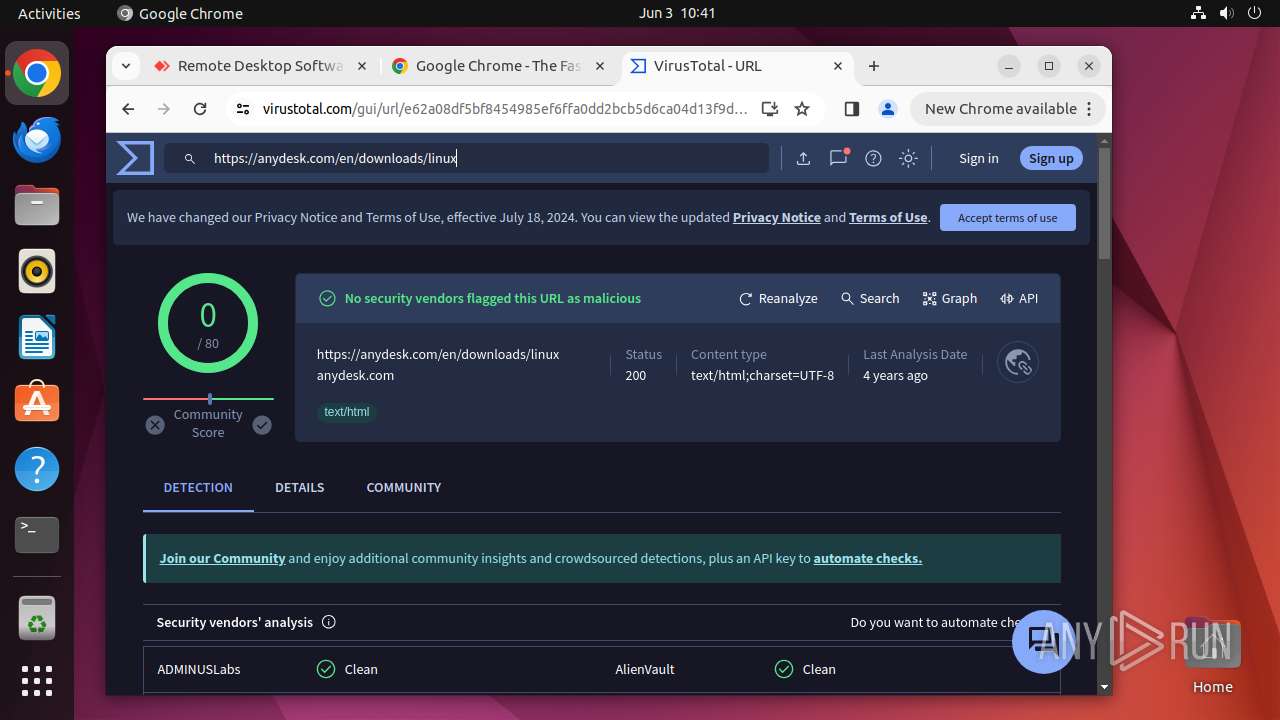Open Thunderbird mail from dock
Viewport: 1280px width, 720px height.
(37, 139)
